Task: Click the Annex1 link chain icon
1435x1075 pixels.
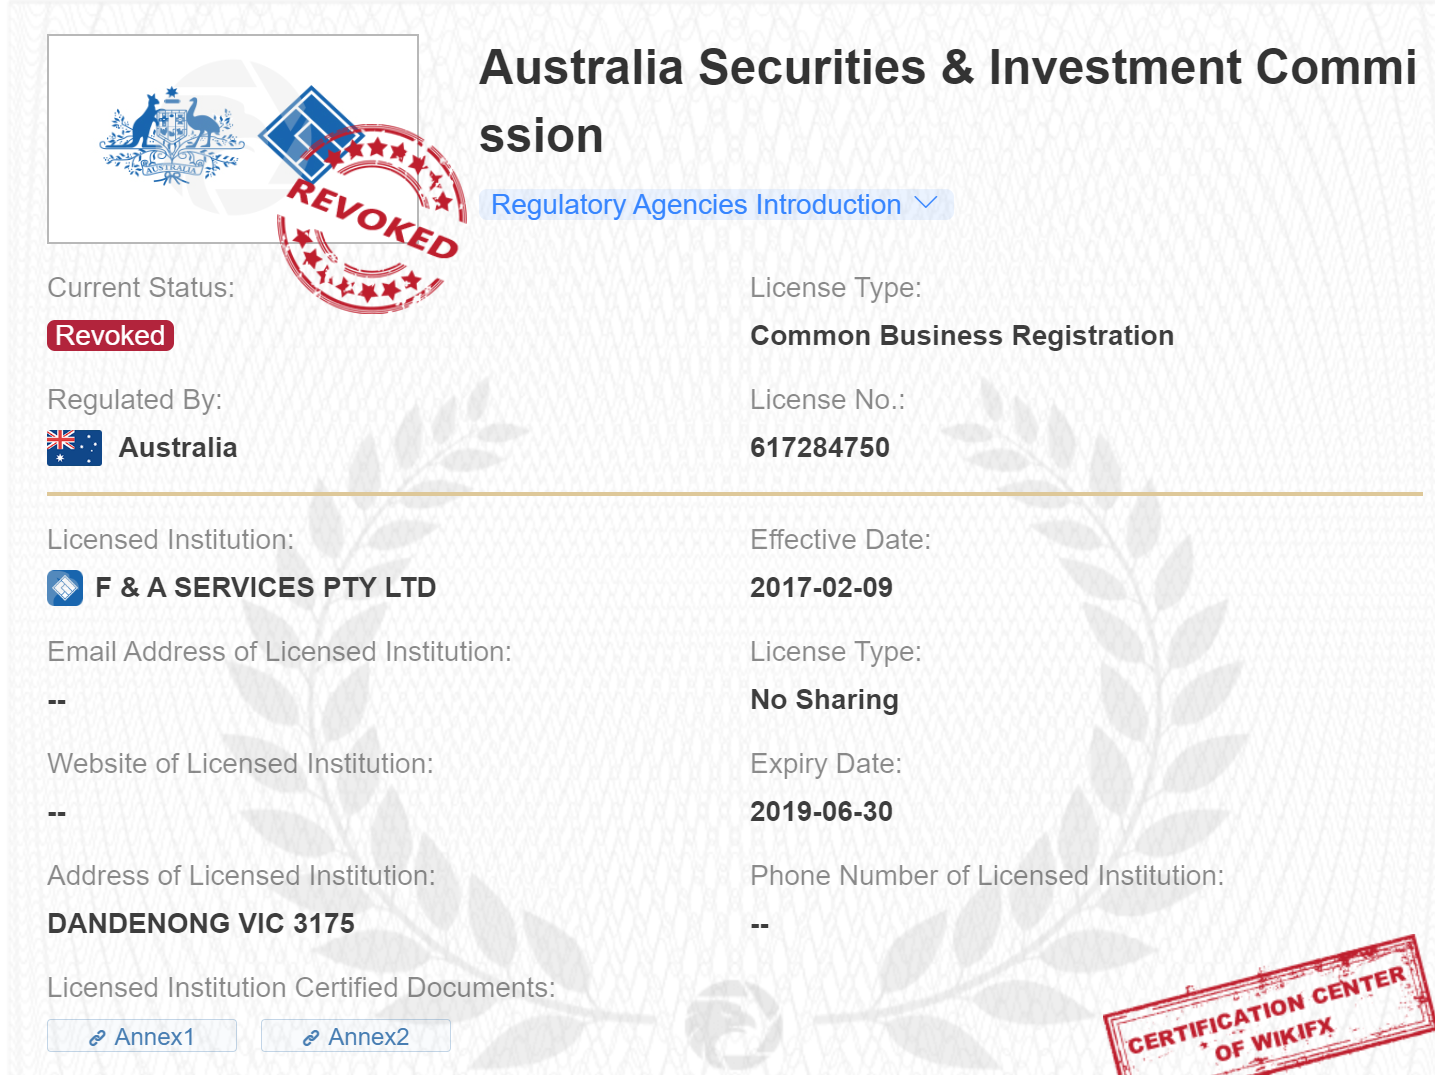Action: pyautogui.click(x=97, y=1038)
